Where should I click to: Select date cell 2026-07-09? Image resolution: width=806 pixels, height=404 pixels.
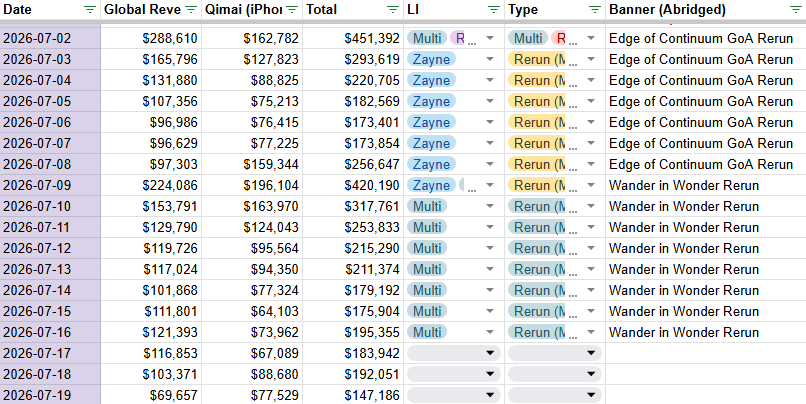coord(50,186)
